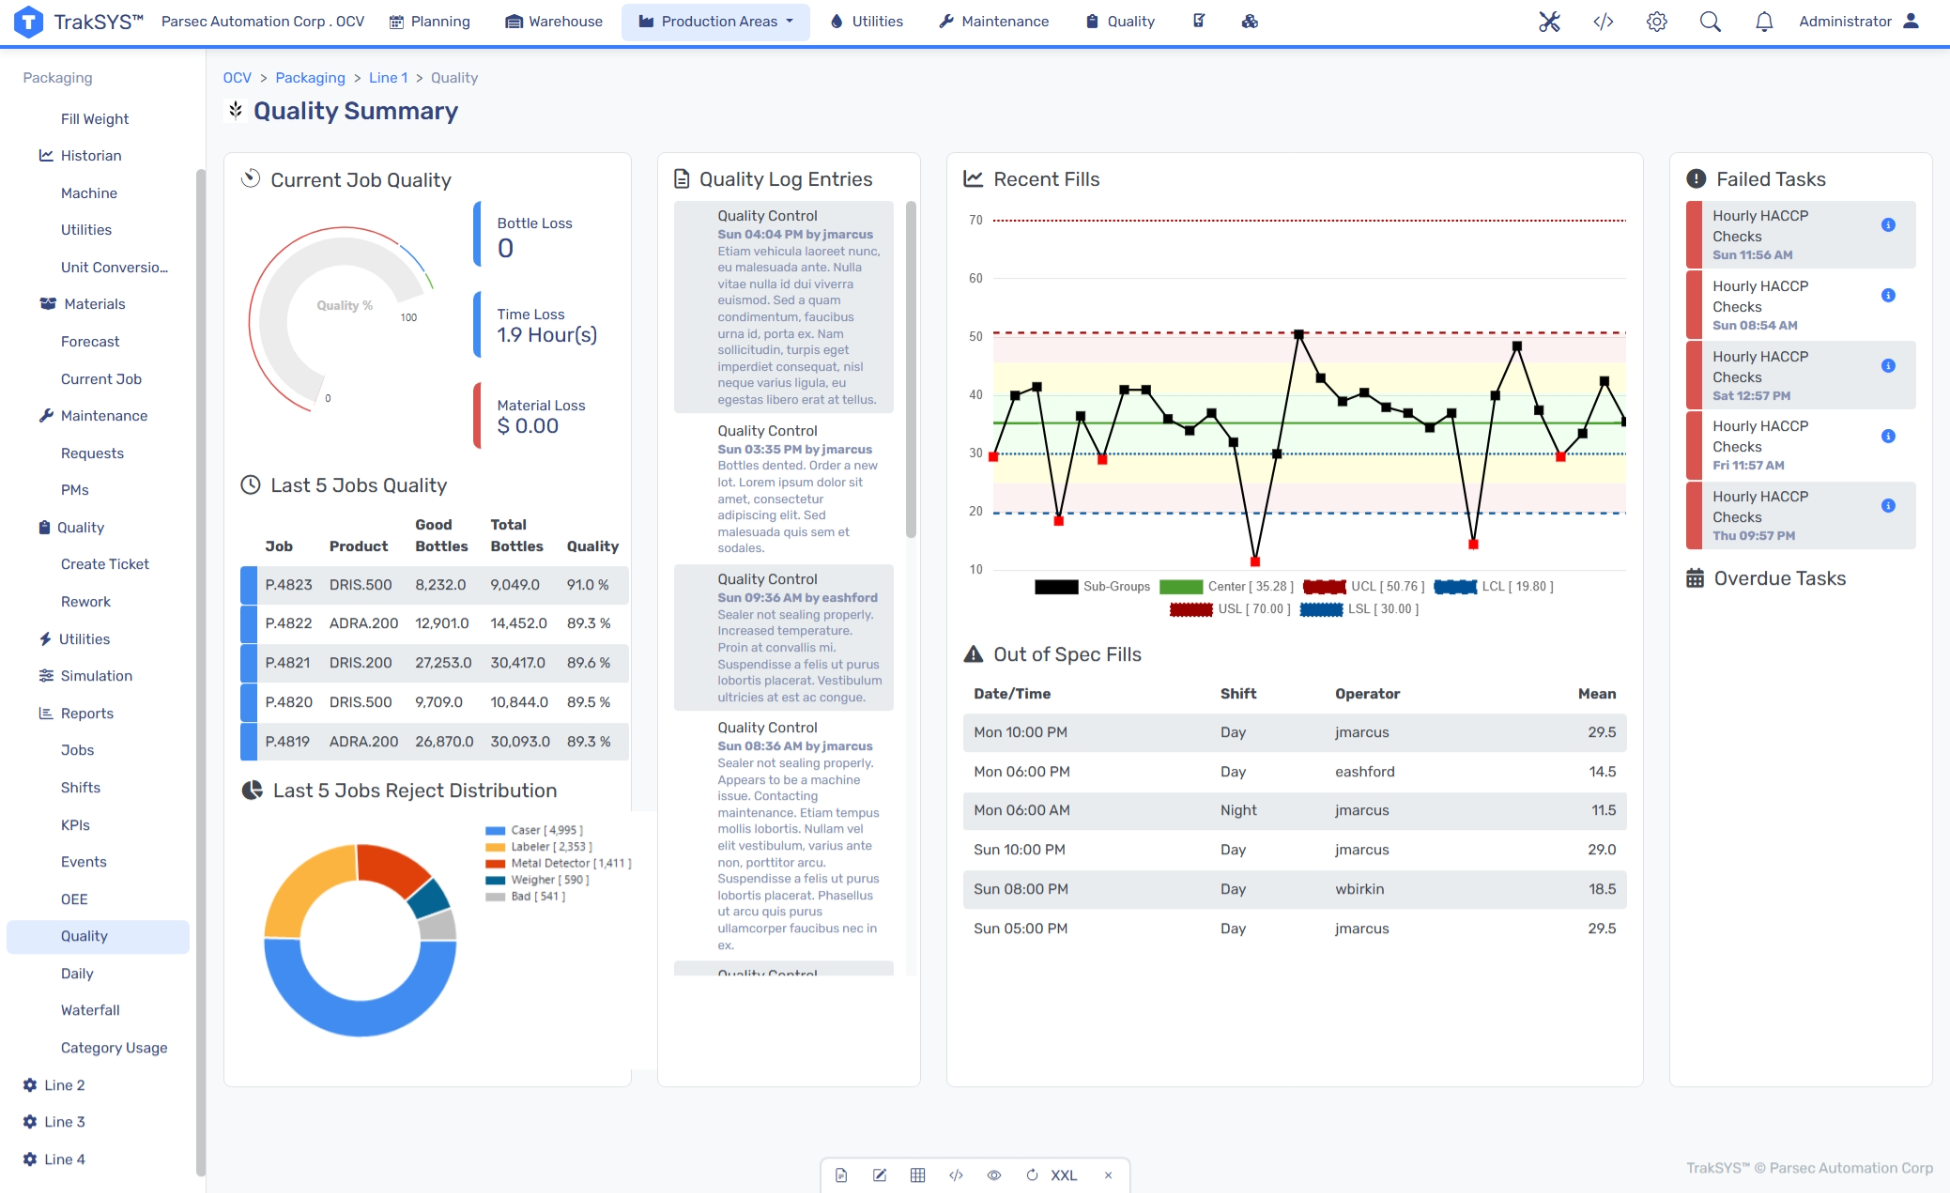Click the Caser blue legend swatch
Viewport: 1950px width, 1193px height.
point(495,830)
